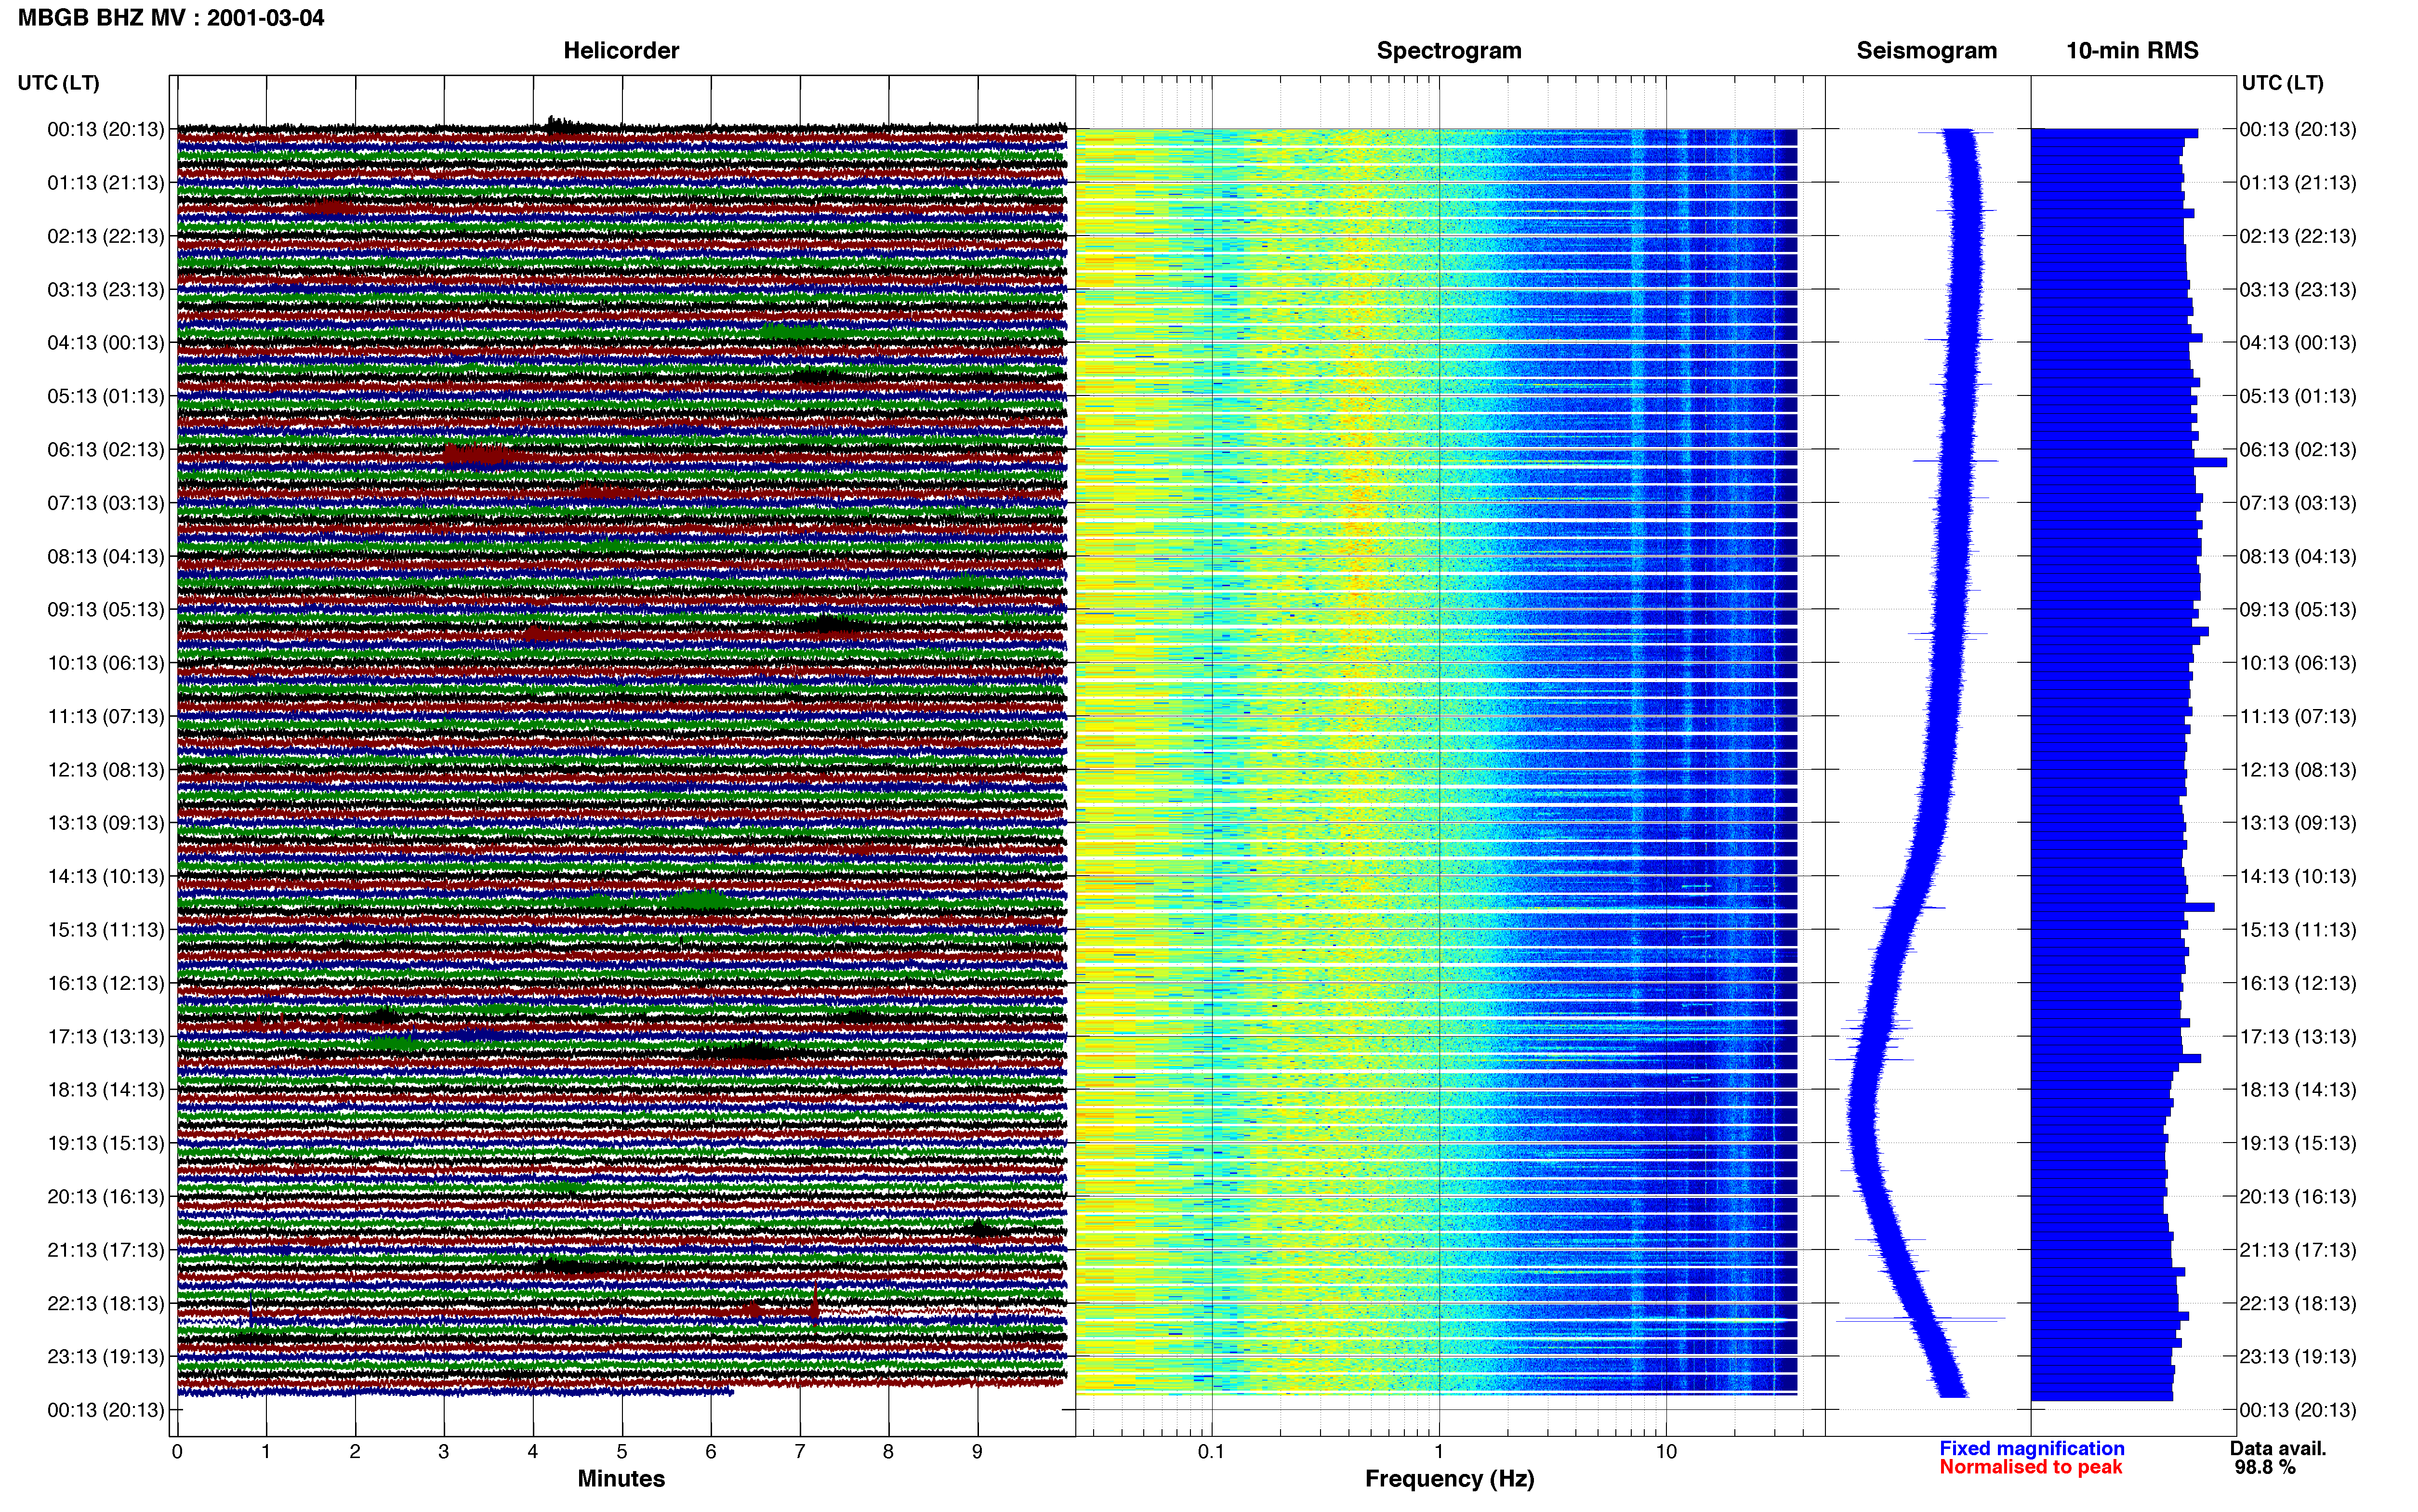Viewport: 2418px width, 1512px height.
Task: Select the 10-min RMS panel heading
Action: pos(2132,51)
